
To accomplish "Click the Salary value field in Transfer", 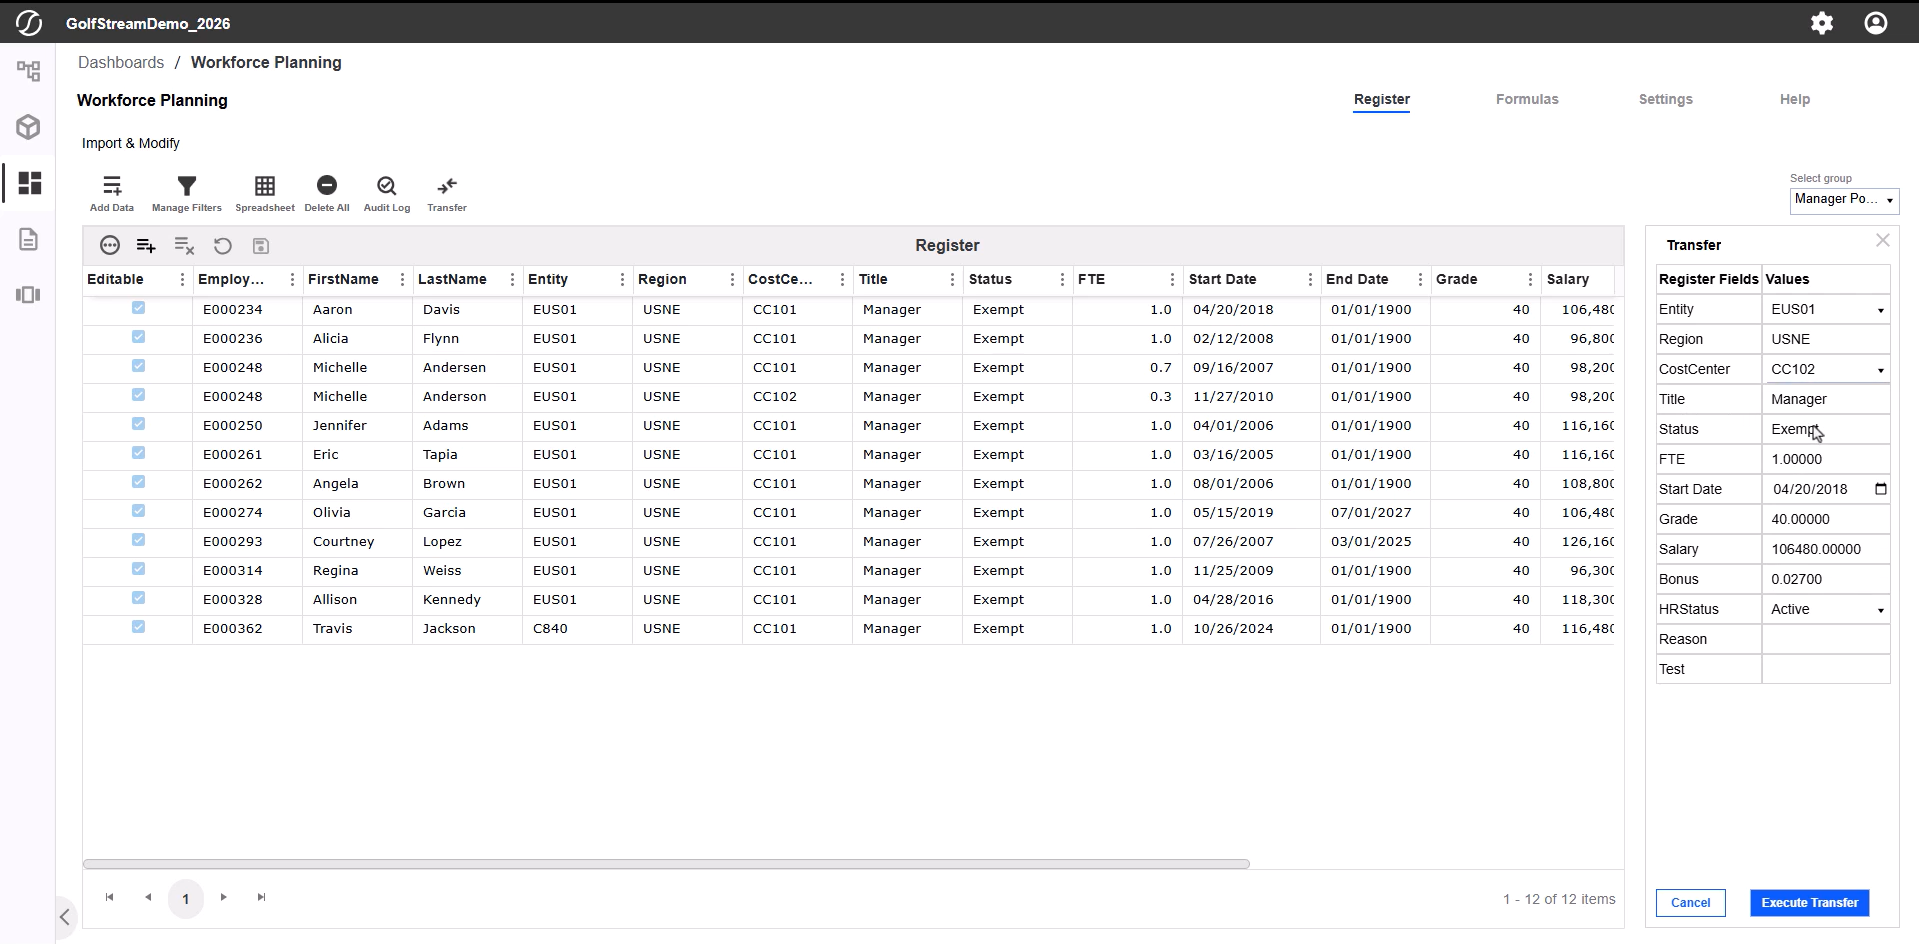I will coord(1826,549).
